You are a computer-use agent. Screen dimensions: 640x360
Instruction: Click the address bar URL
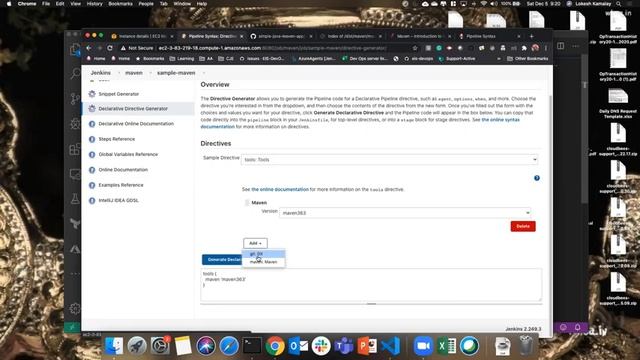272,48
